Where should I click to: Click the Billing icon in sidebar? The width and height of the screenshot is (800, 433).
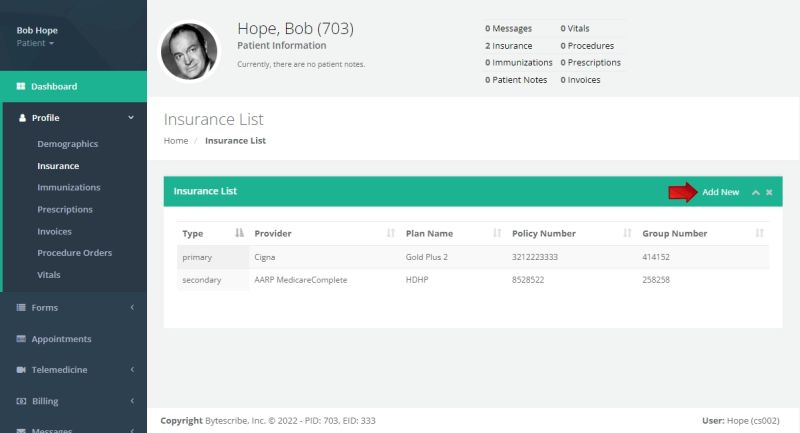[x=21, y=401]
